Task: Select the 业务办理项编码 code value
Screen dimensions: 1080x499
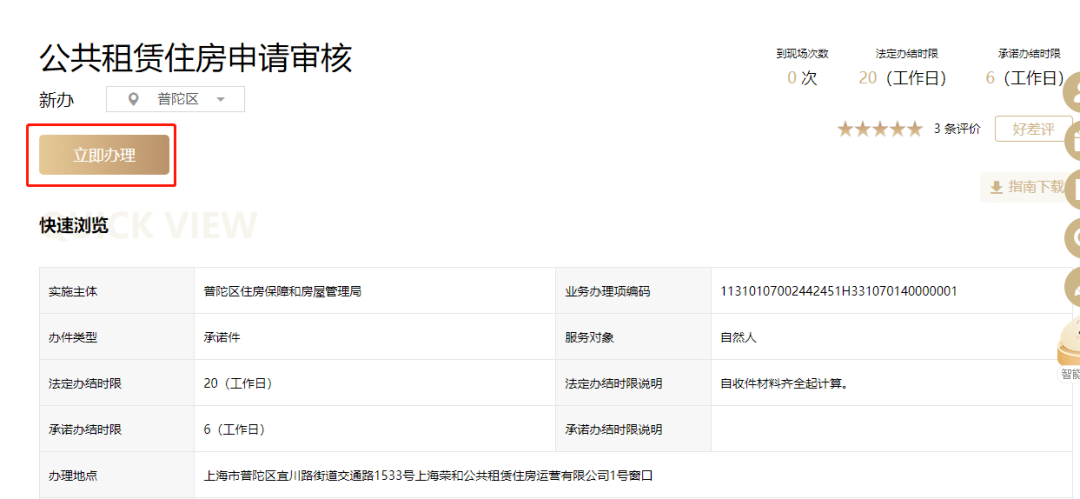Action: (x=838, y=291)
